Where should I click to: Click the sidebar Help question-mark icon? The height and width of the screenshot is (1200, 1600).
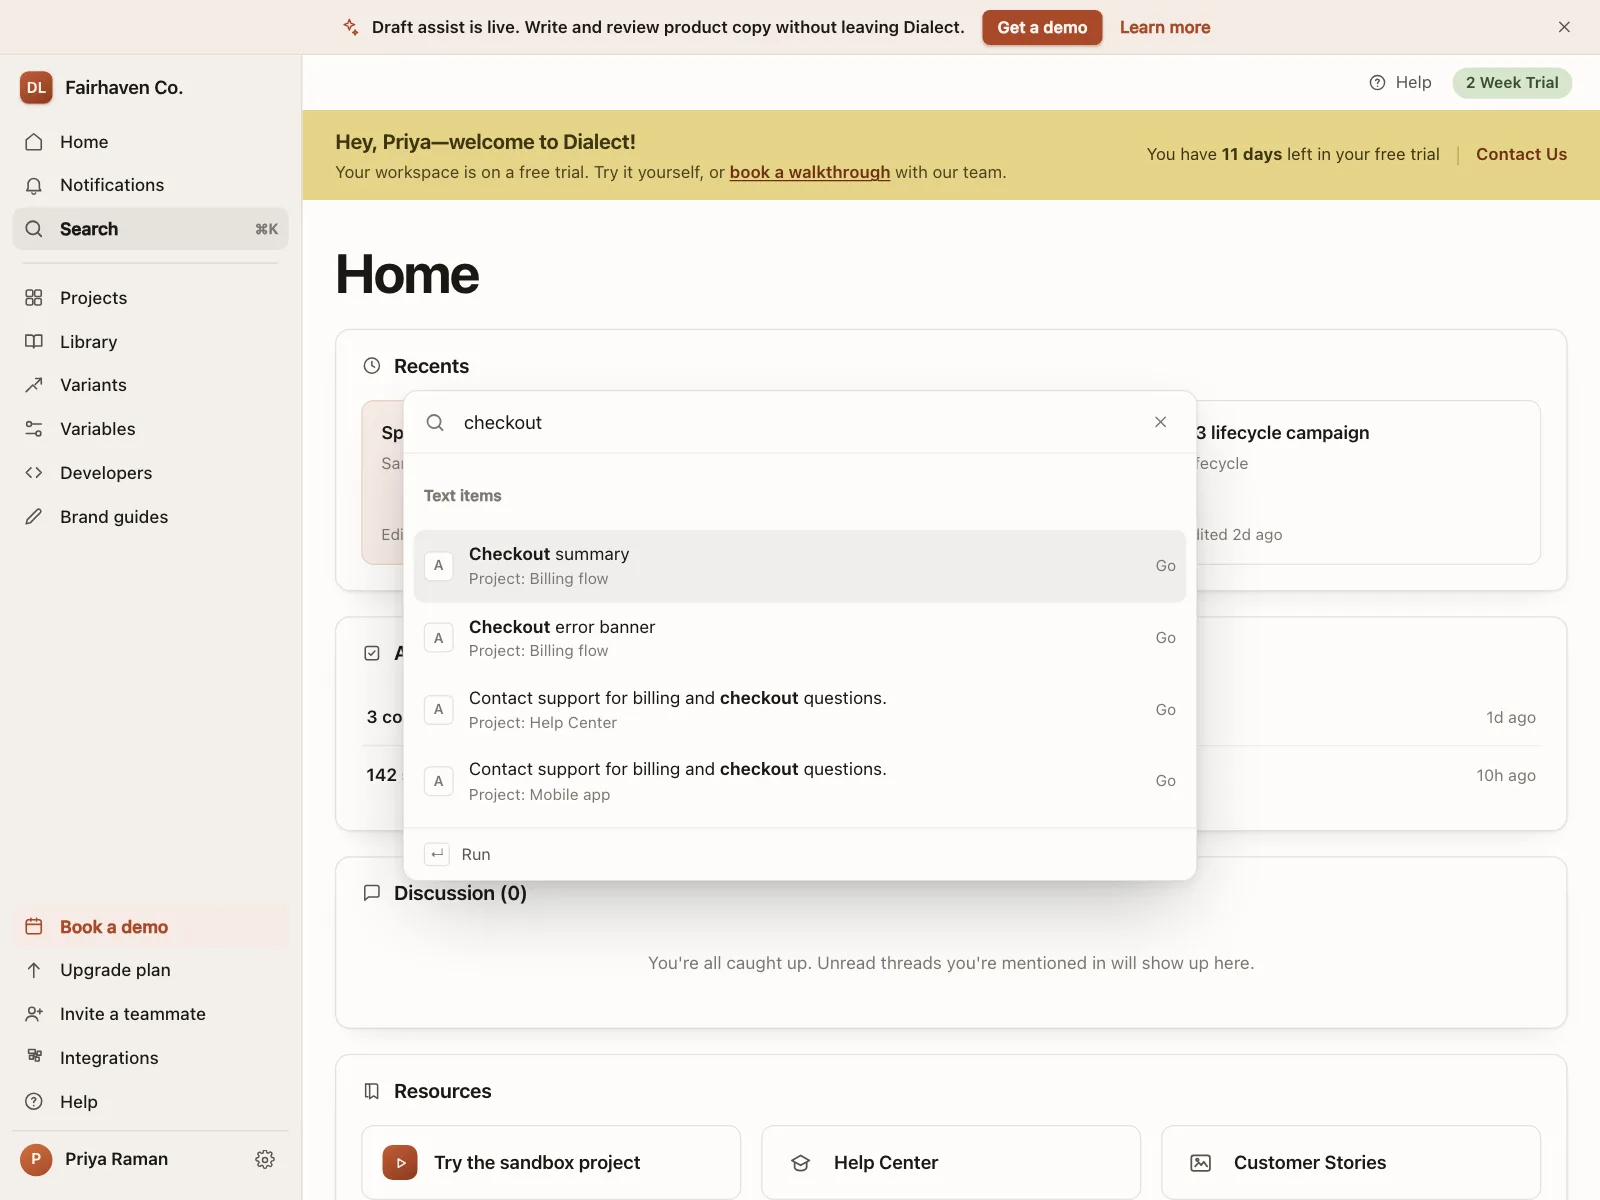[34, 1102]
